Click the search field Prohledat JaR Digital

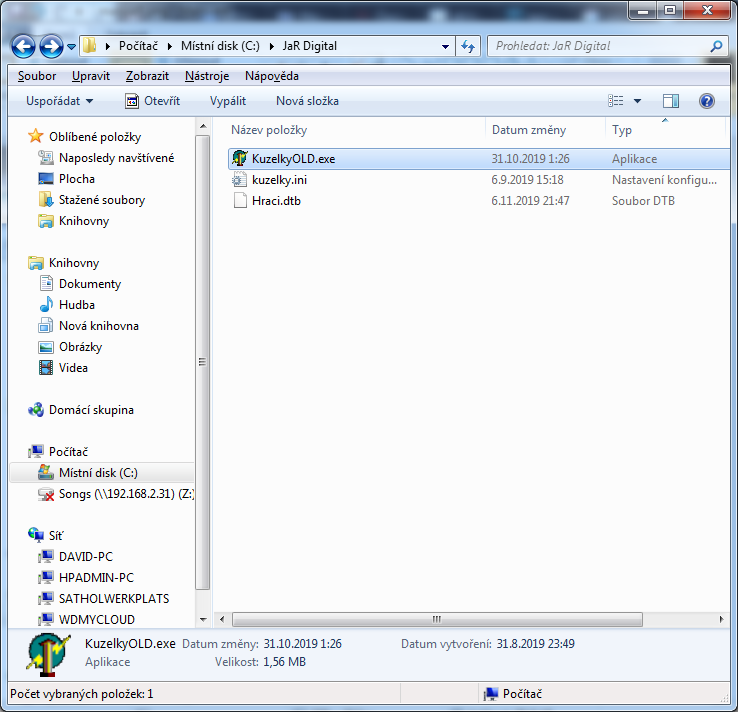point(600,46)
